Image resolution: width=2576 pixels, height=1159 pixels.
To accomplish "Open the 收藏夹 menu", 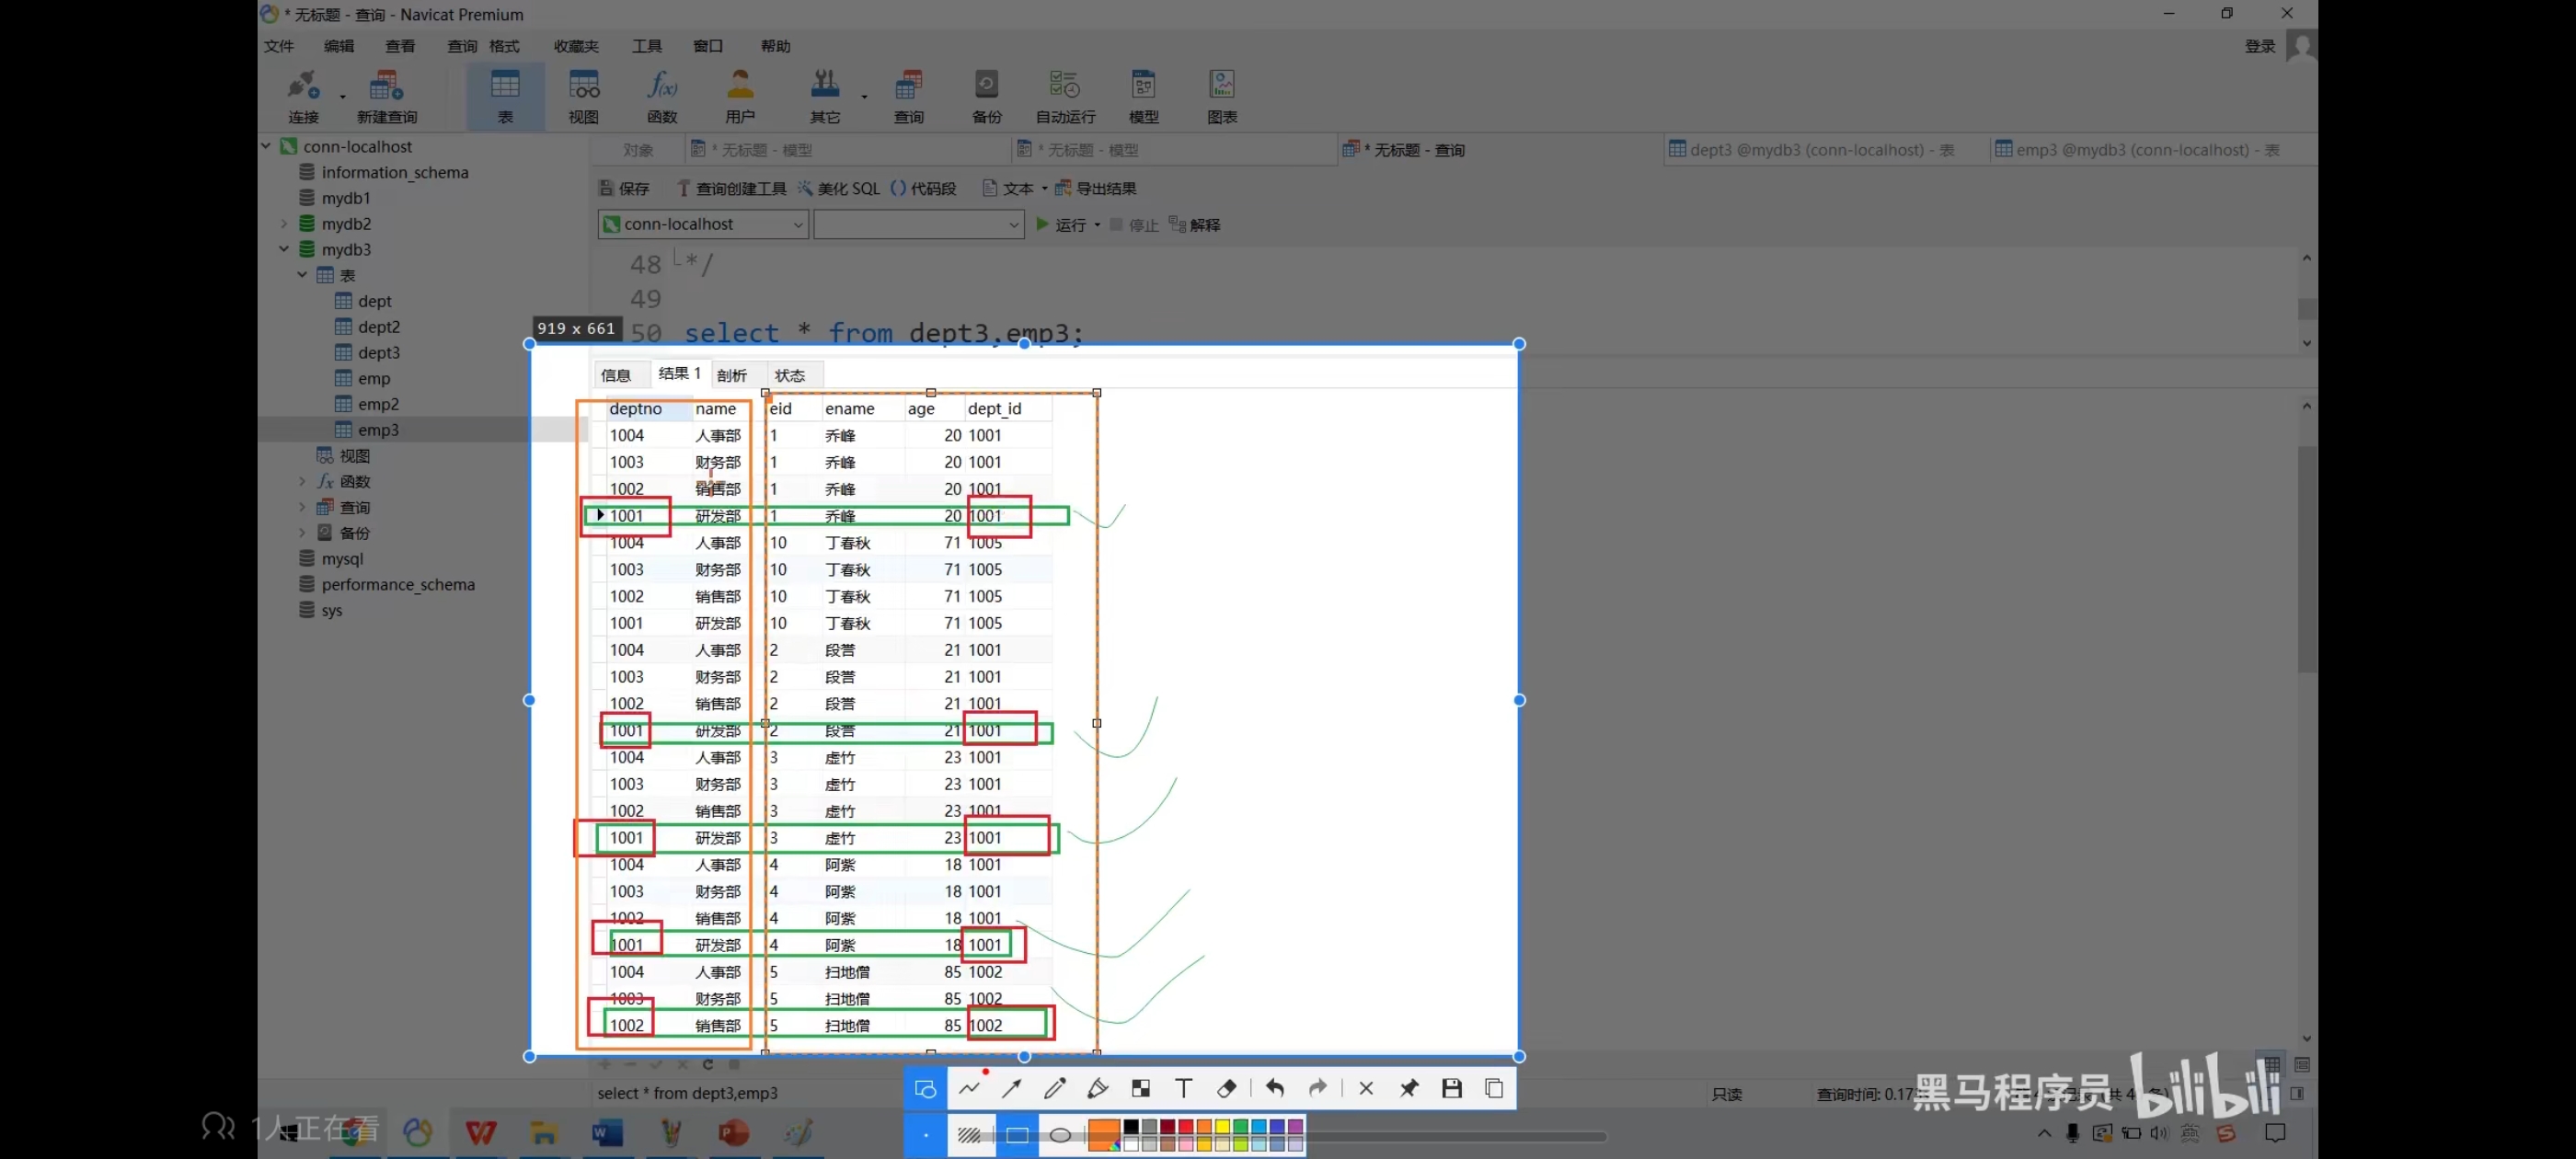I will tap(576, 46).
